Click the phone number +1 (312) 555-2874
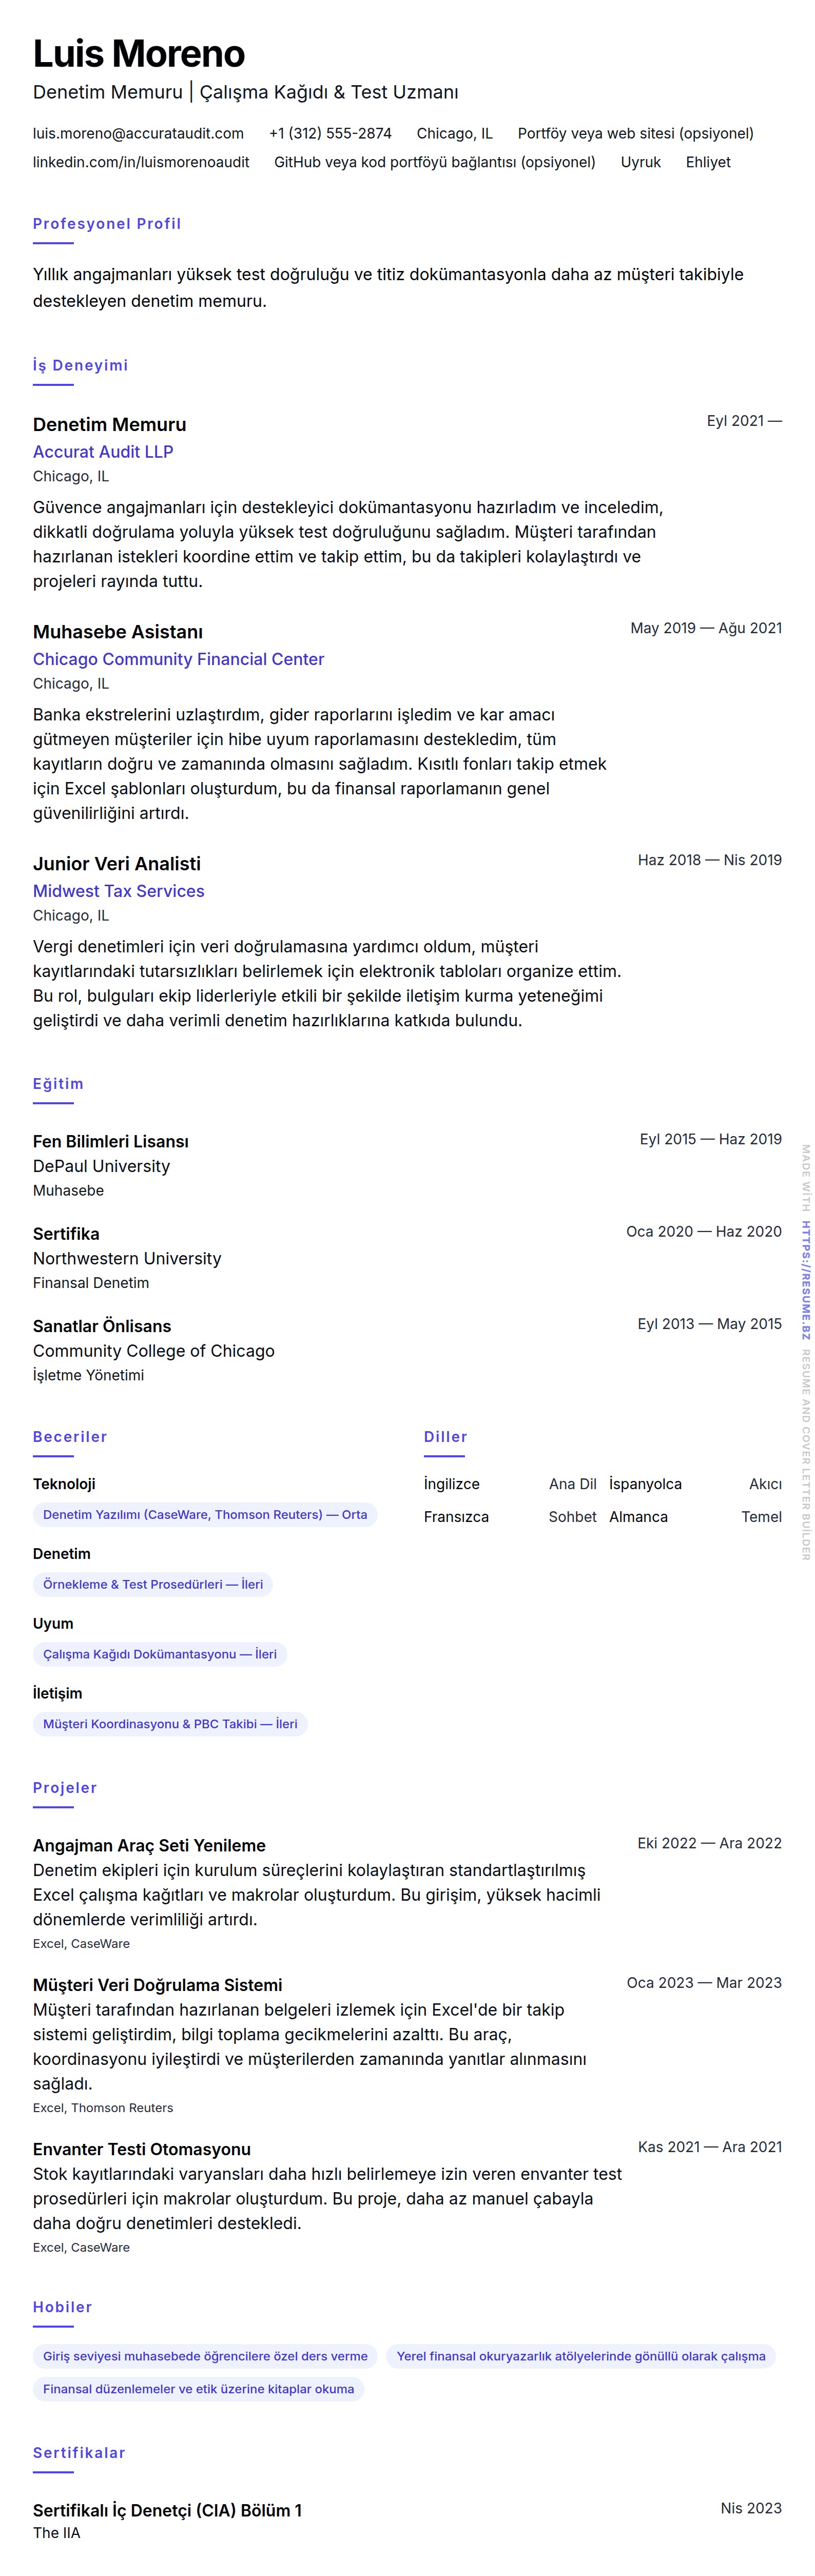Viewport: 815px width, 2576px height. pos(330,134)
